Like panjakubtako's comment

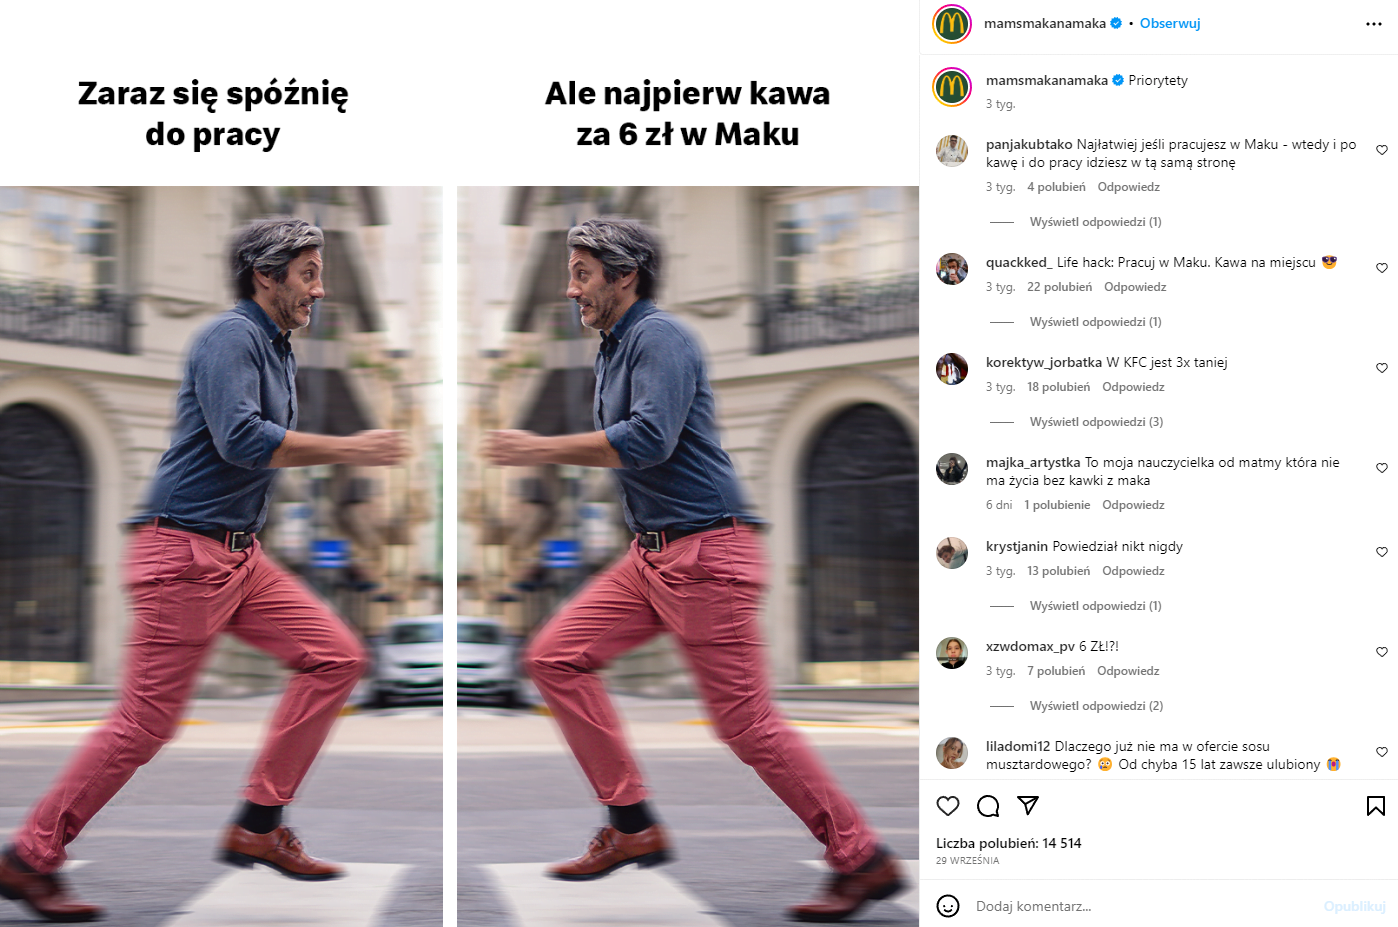pos(1382,150)
